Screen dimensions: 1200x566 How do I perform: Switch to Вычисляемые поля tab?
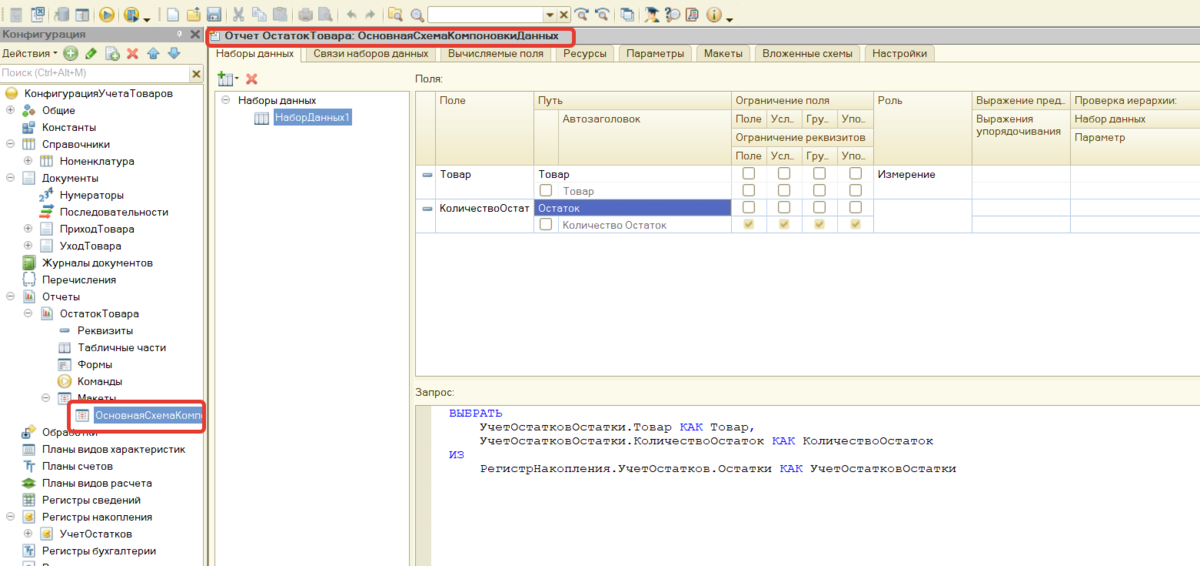pos(495,53)
